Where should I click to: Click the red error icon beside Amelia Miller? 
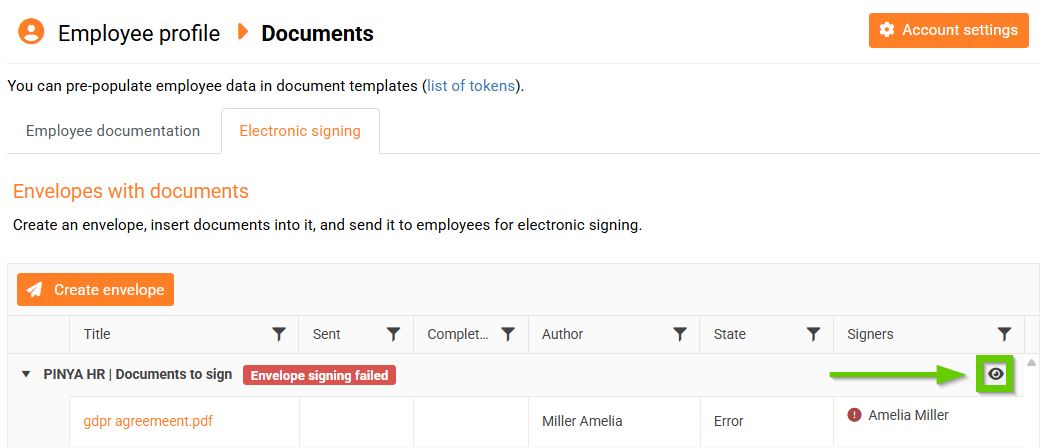[x=854, y=415]
